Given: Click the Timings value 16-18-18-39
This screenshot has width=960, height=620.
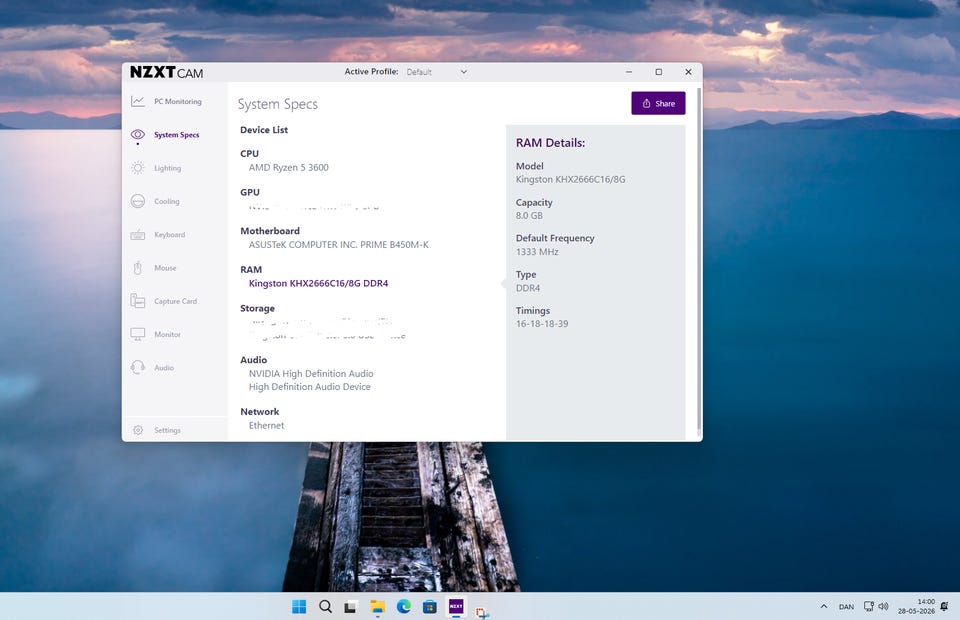Looking at the screenshot, I should click(542, 324).
